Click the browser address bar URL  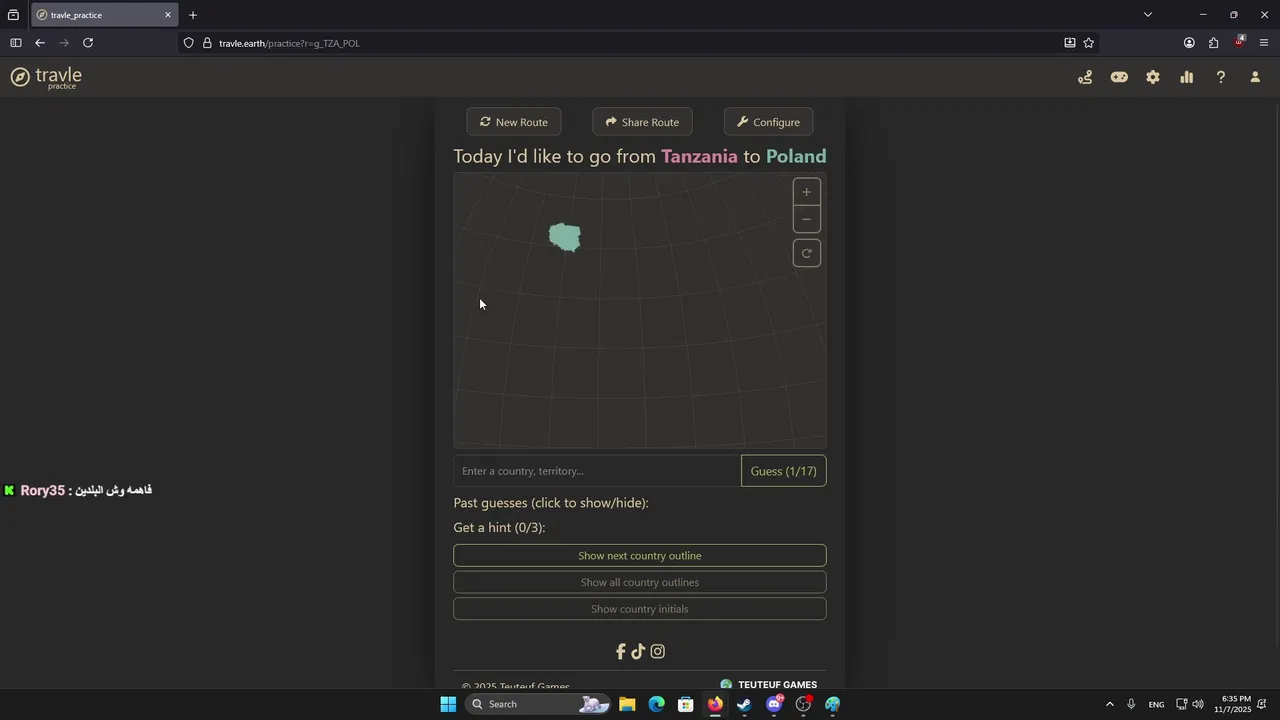pyautogui.click(x=289, y=43)
